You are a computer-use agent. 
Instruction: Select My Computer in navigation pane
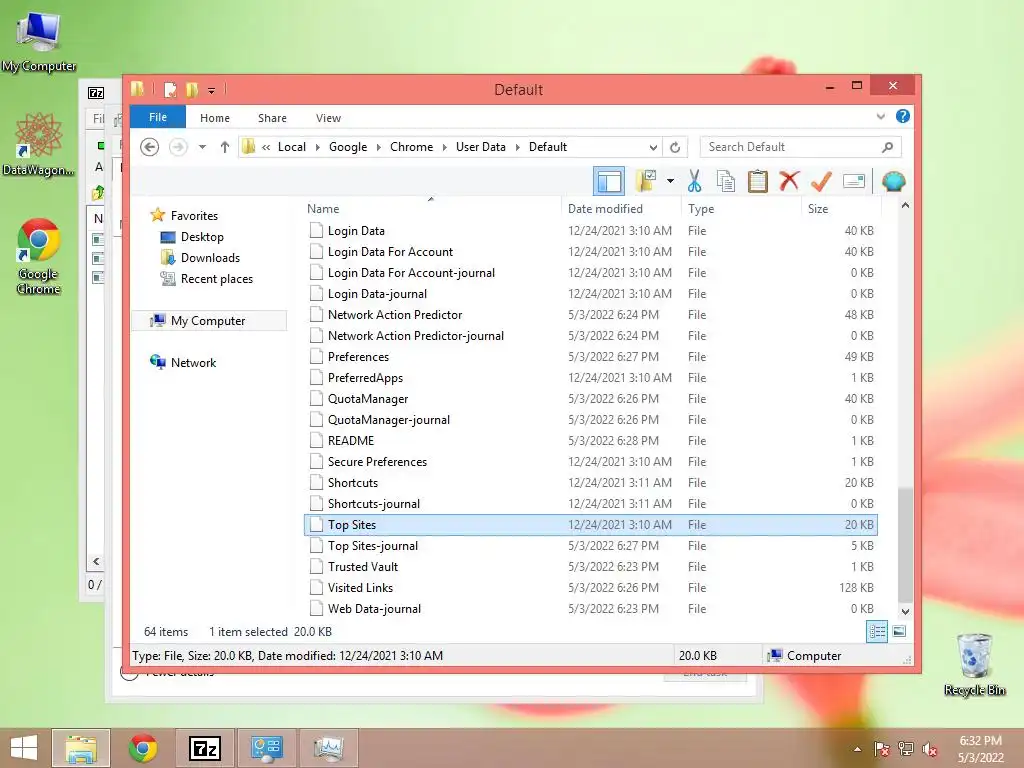coord(208,321)
